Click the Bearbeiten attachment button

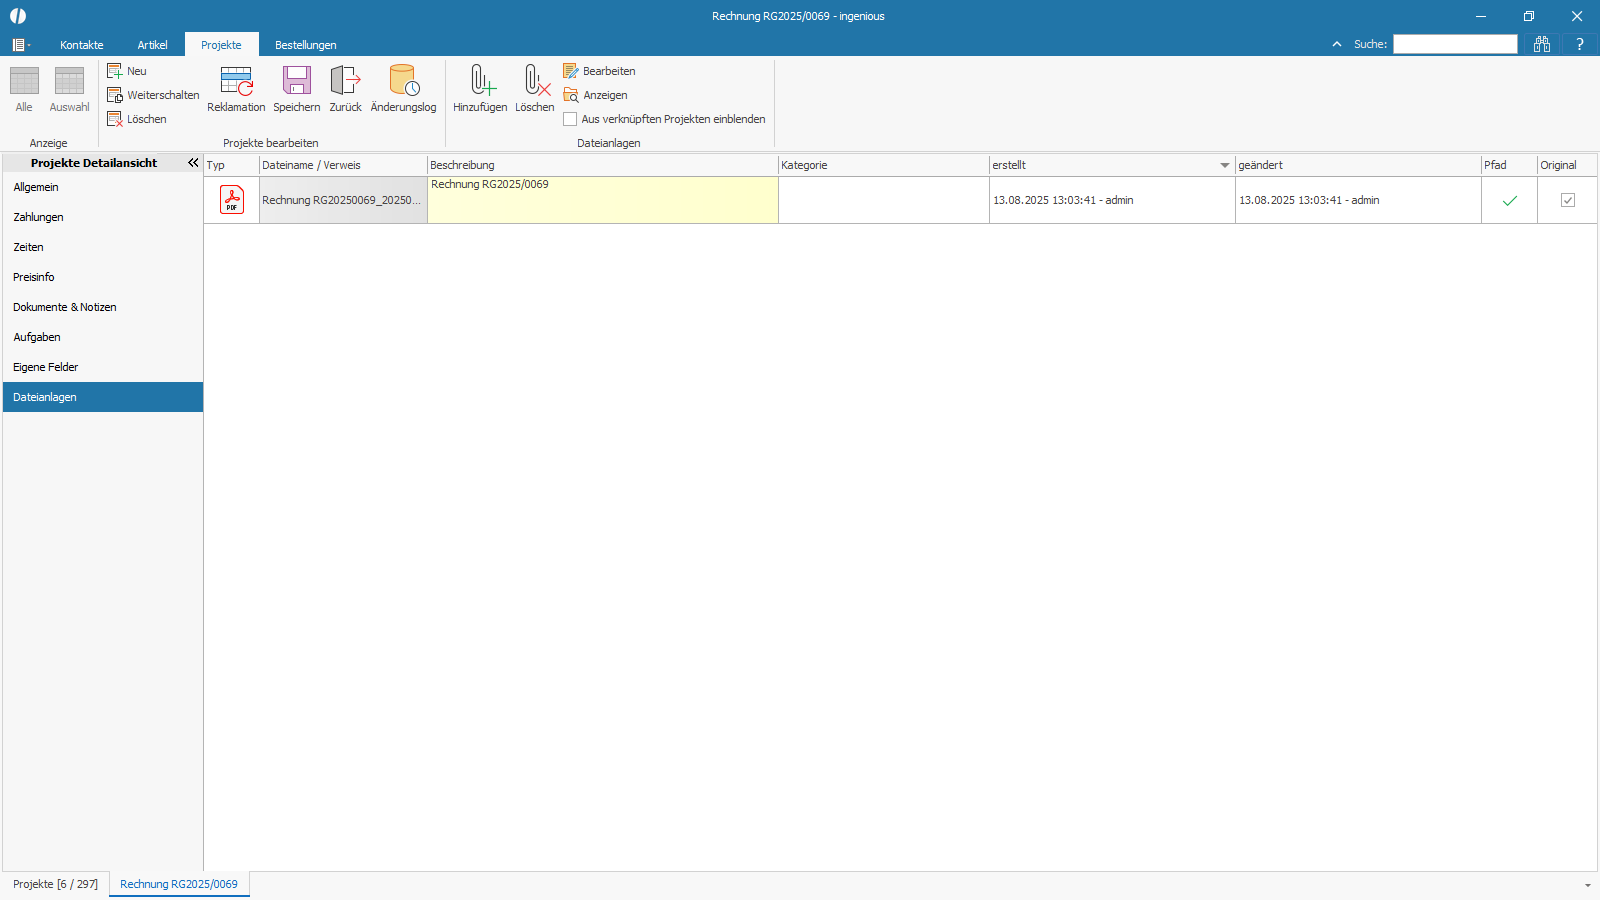coord(600,71)
